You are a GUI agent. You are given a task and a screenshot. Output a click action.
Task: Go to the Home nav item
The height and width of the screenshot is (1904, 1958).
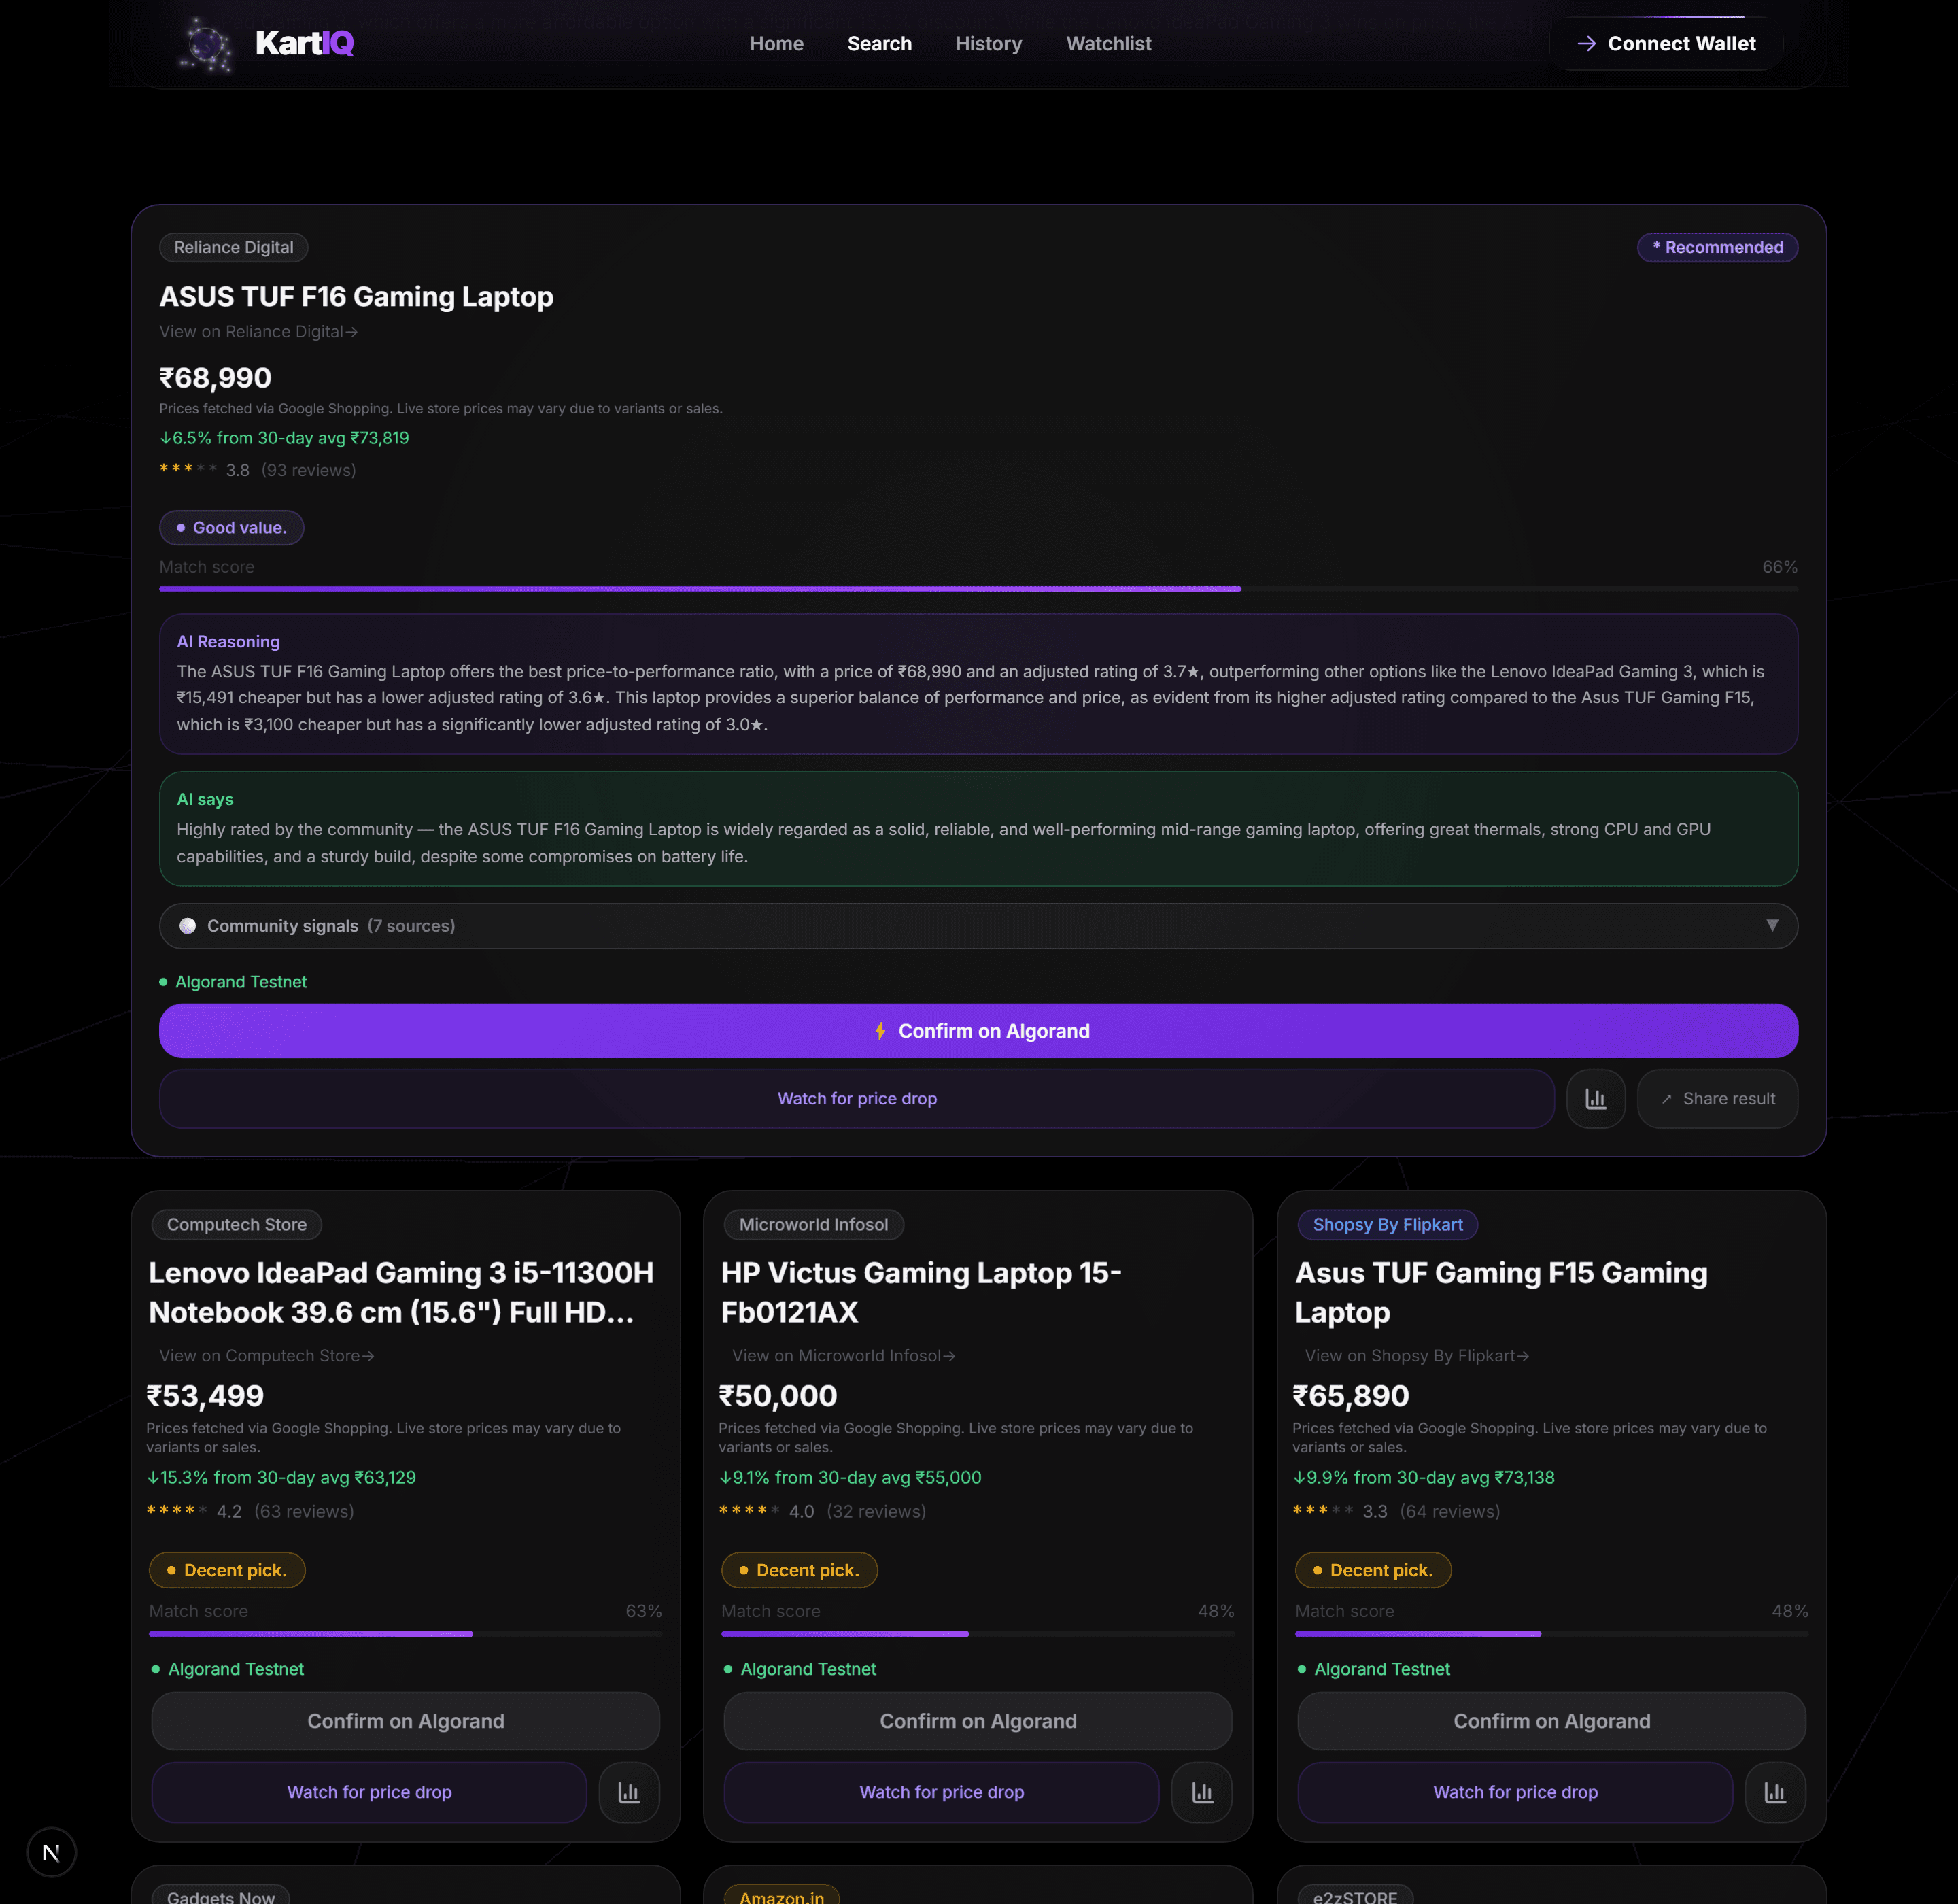click(x=776, y=44)
